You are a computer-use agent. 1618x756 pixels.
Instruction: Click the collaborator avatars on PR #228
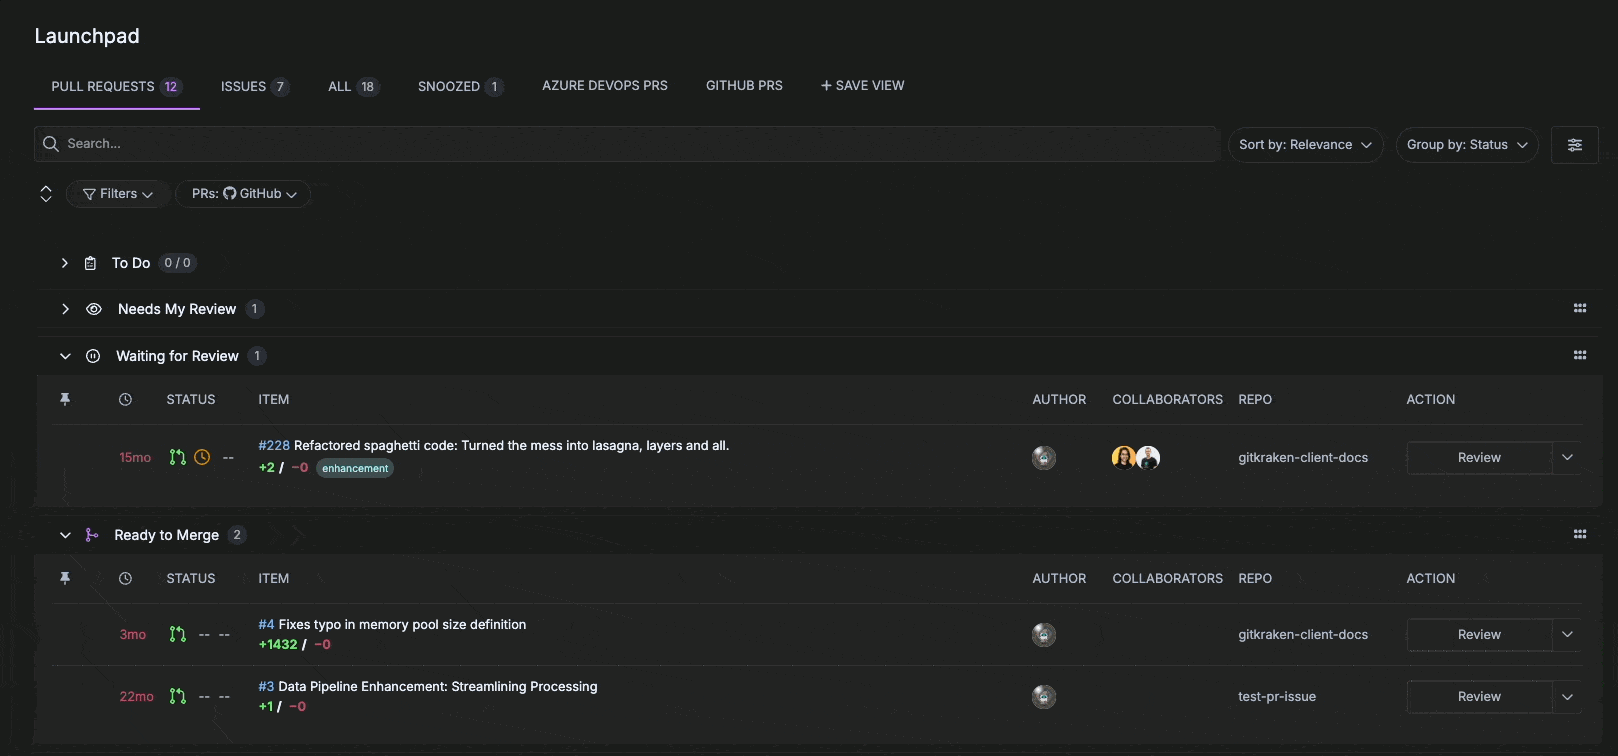pyautogui.click(x=1135, y=458)
